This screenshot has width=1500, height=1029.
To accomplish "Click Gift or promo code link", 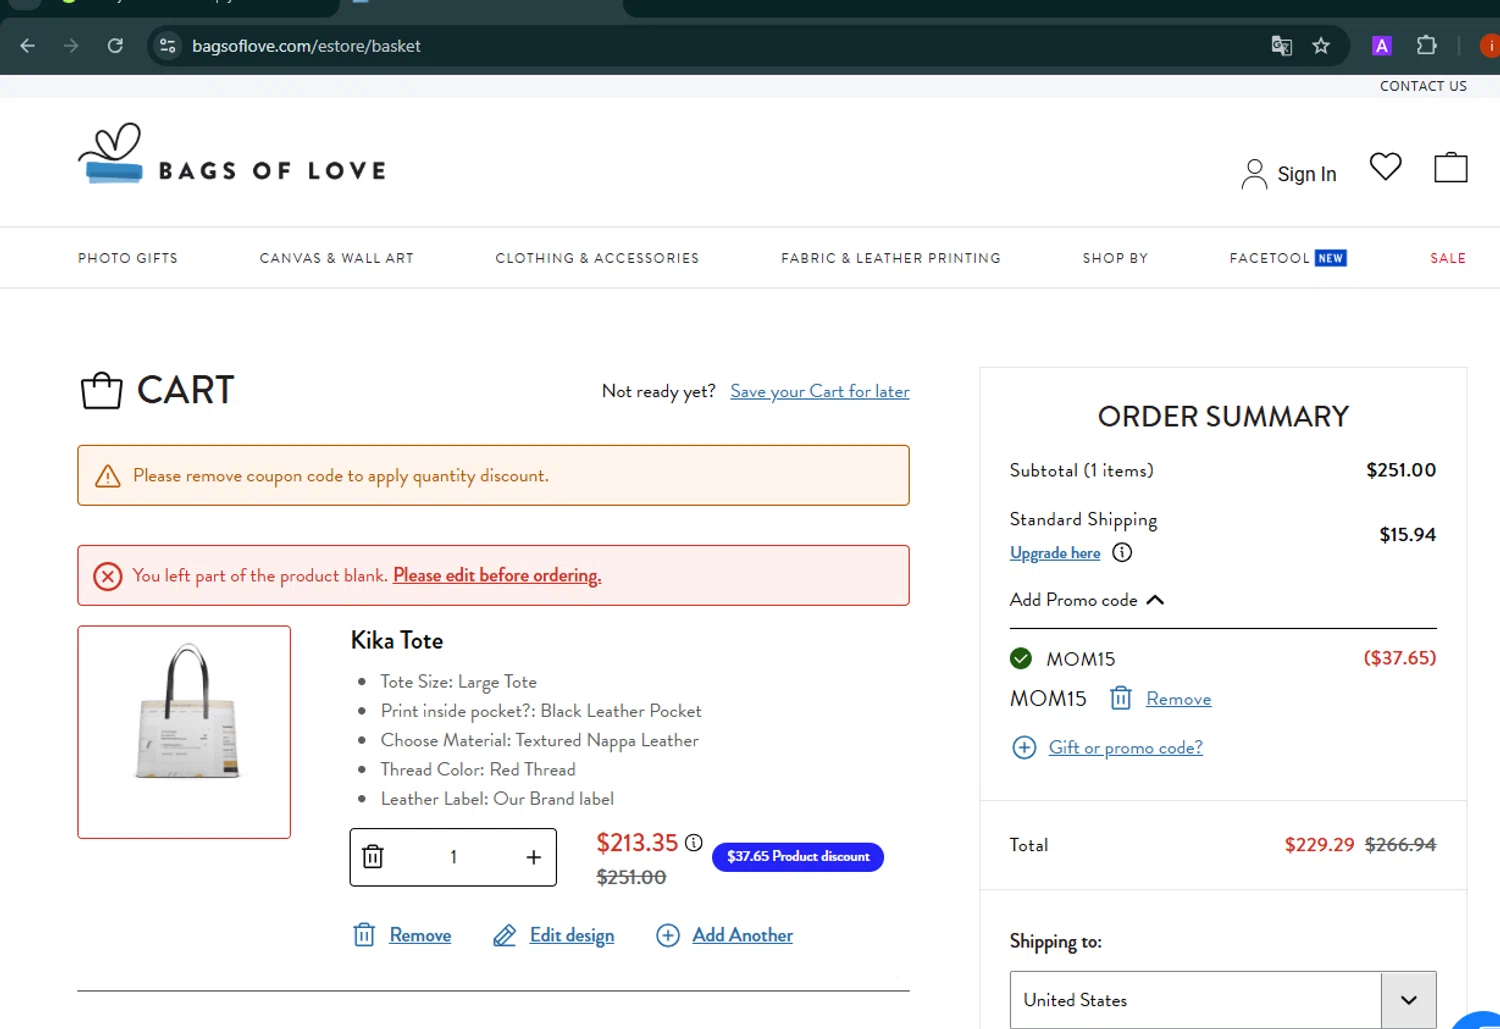I will [1125, 747].
